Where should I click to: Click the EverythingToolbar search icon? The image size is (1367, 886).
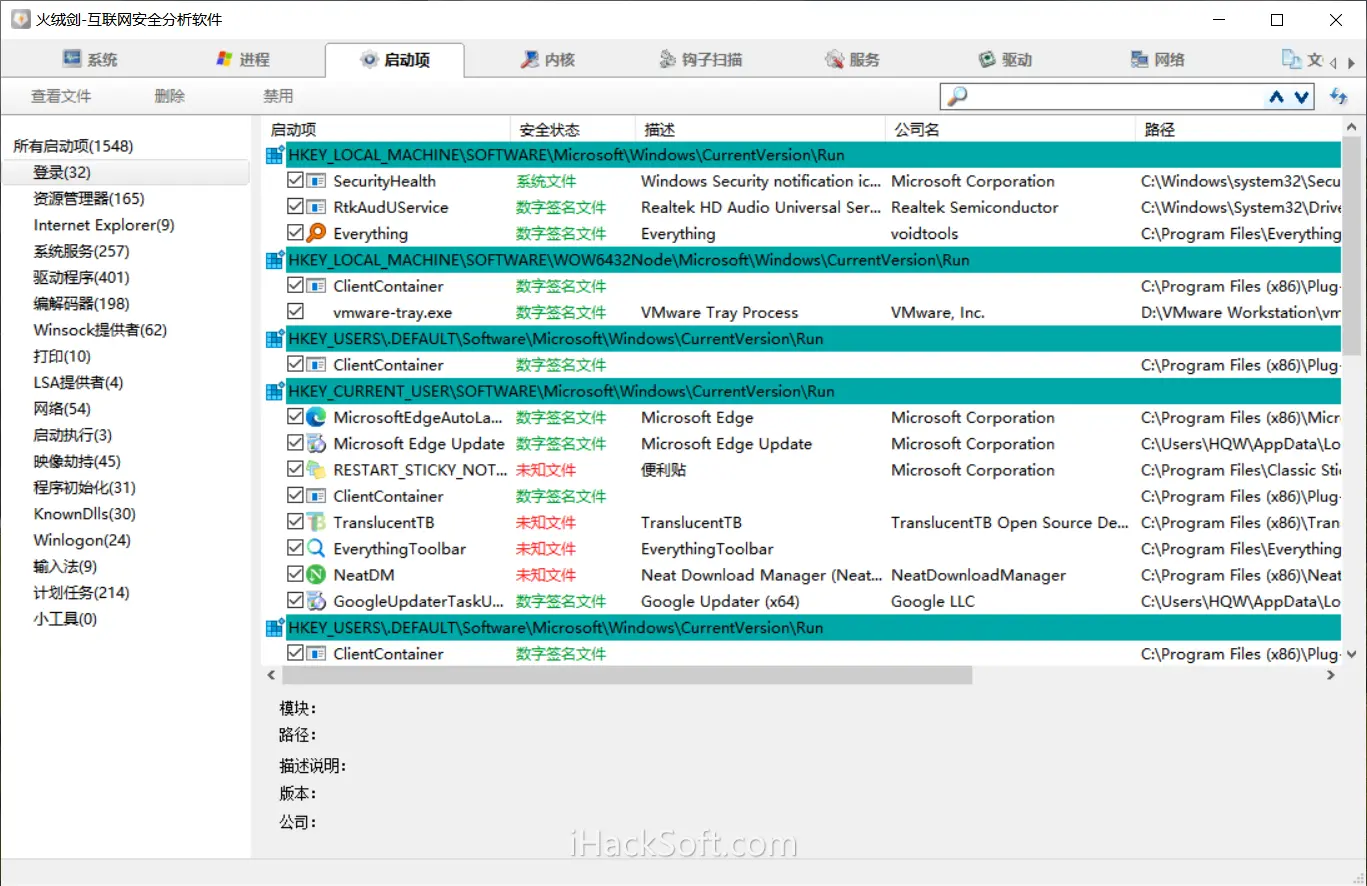click(316, 548)
